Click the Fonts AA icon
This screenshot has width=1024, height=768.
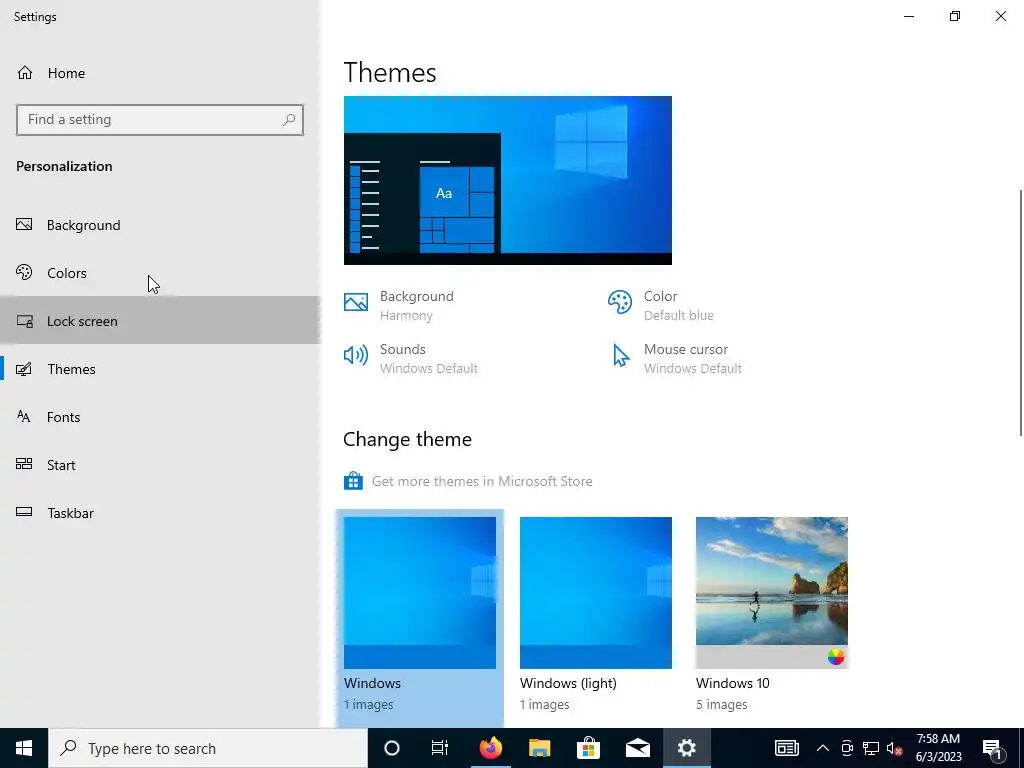(24, 417)
